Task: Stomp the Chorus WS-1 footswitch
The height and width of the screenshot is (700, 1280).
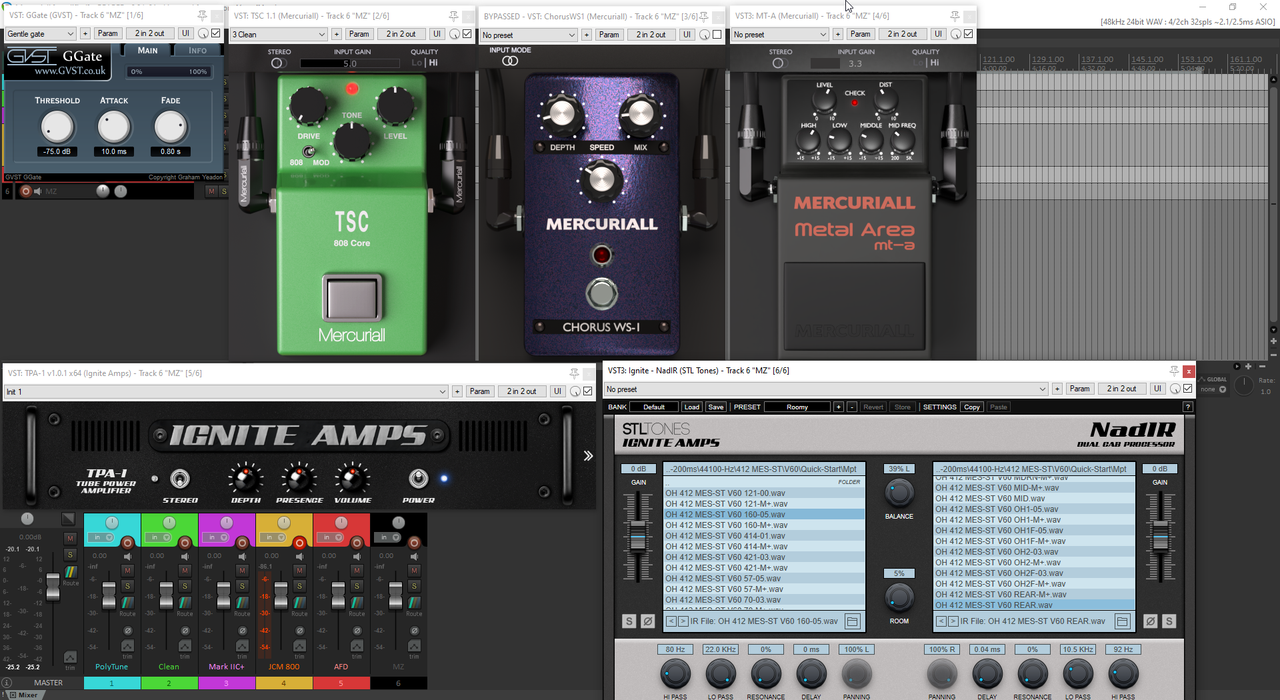Action: [600, 293]
